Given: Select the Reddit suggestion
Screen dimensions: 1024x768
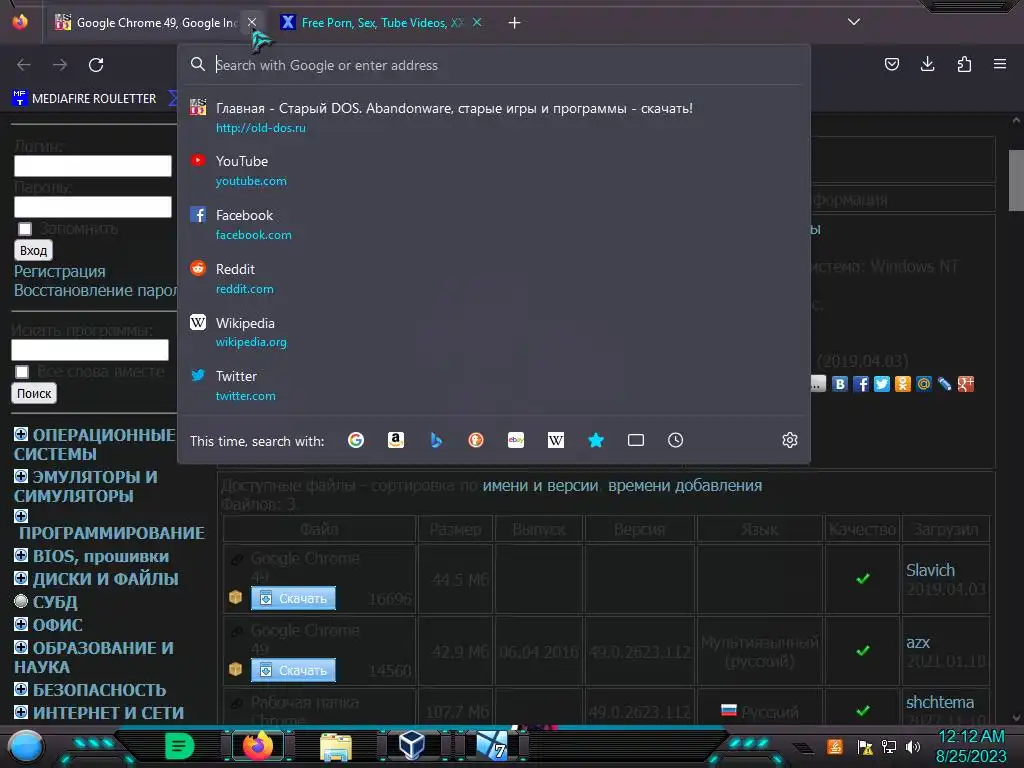Looking at the screenshot, I should pyautogui.click(x=494, y=278).
